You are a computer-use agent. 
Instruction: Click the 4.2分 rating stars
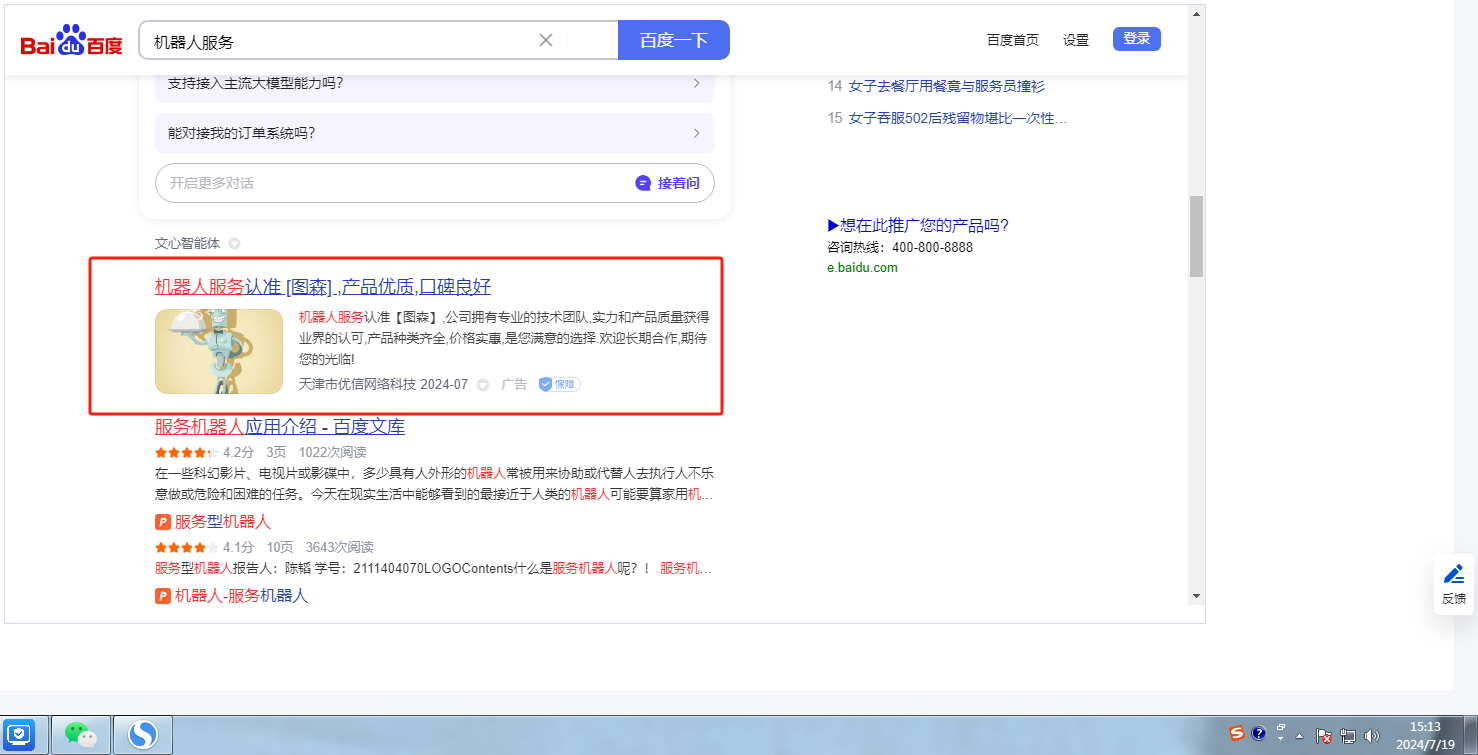click(x=186, y=452)
